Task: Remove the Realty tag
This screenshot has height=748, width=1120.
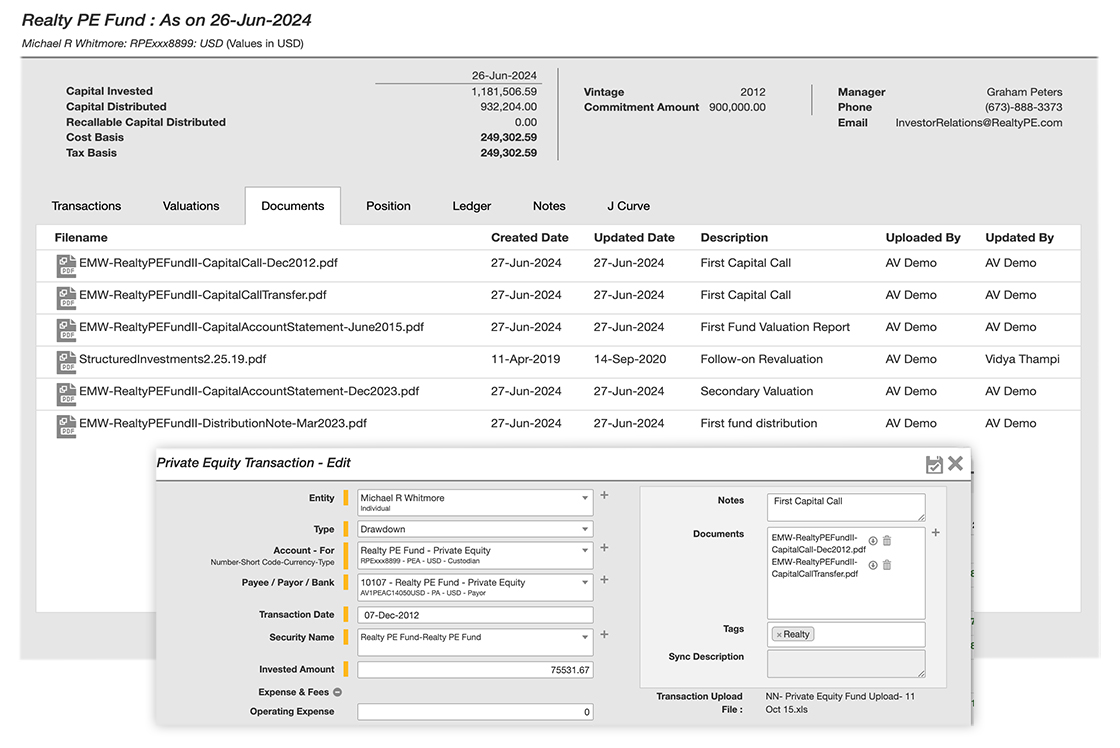Action: pyautogui.click(x=779, y=634)
